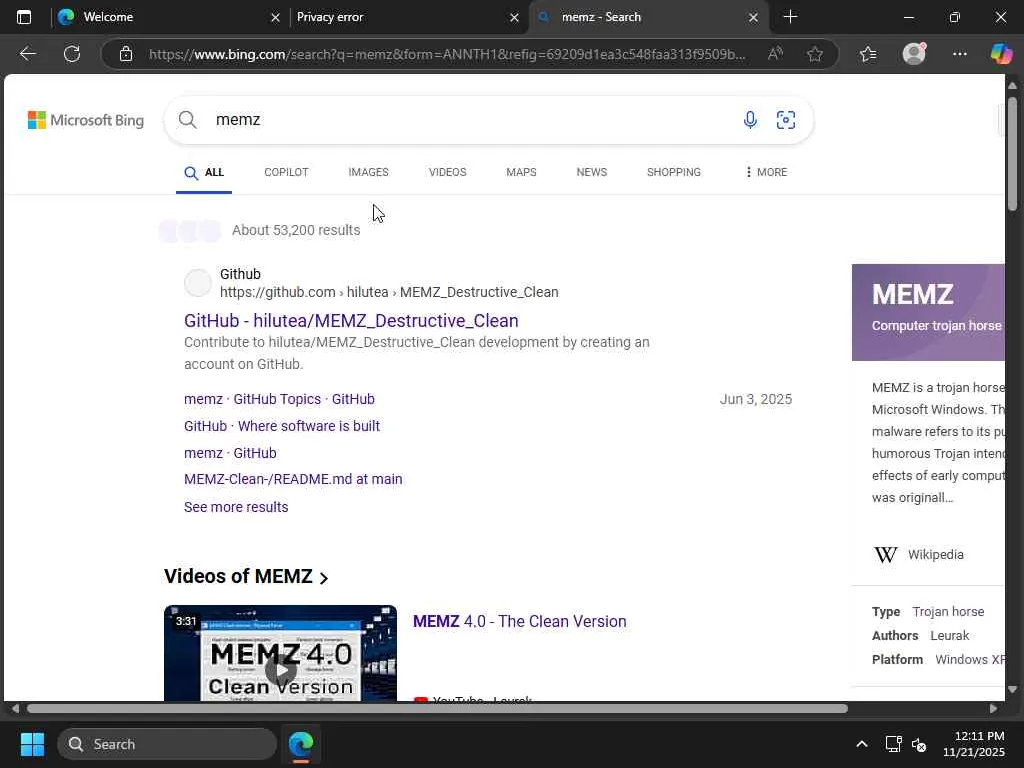1024x768 pixels.
Task: Refresh the Bing search page
Action: 72,54
